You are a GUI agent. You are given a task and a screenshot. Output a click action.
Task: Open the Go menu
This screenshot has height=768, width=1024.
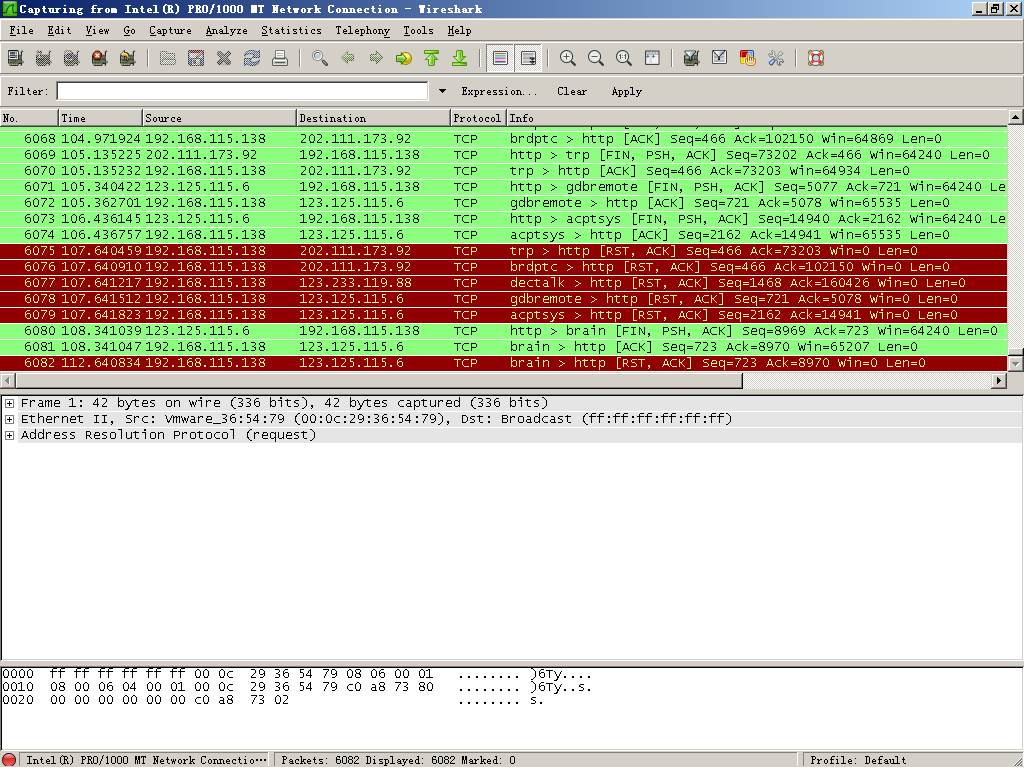click(x=129, y=30)
